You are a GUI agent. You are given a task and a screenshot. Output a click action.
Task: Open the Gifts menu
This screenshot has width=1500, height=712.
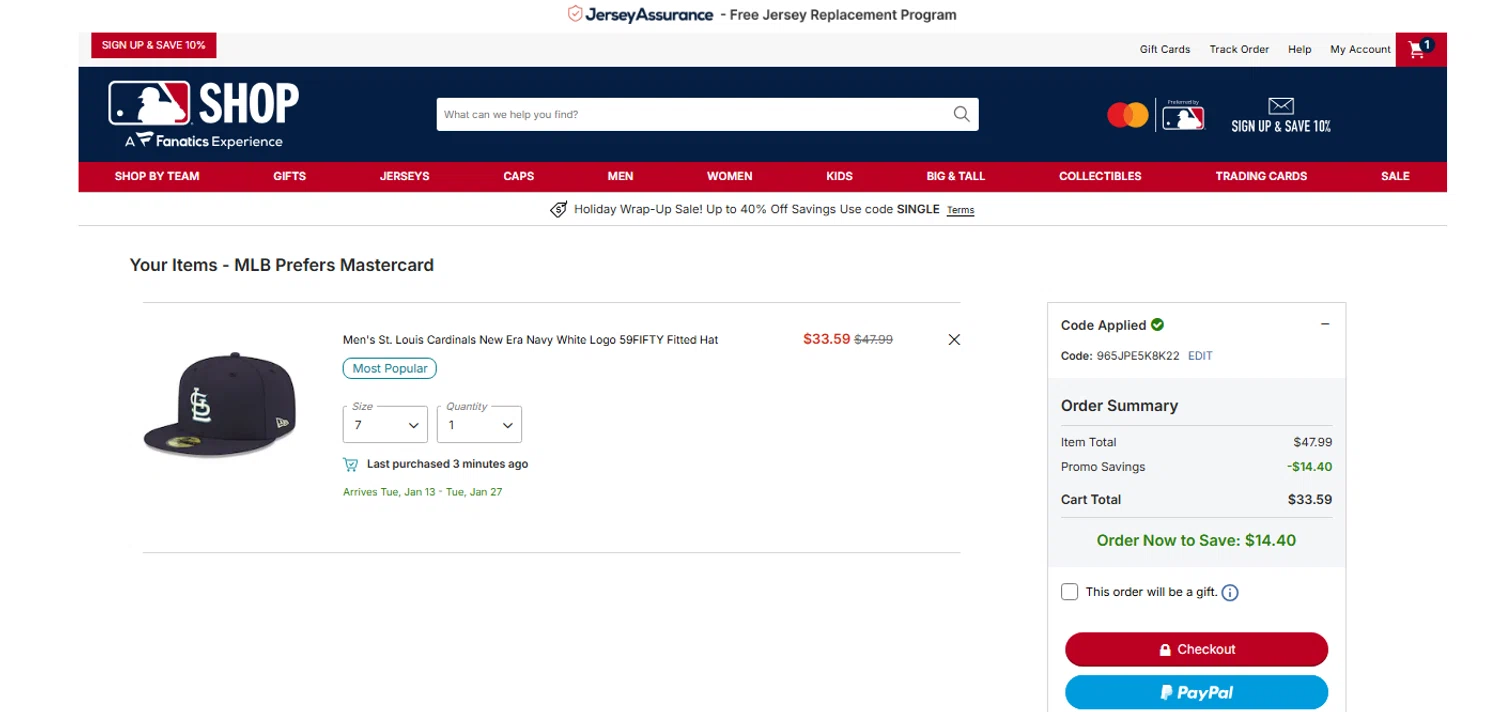pos(290,176)
